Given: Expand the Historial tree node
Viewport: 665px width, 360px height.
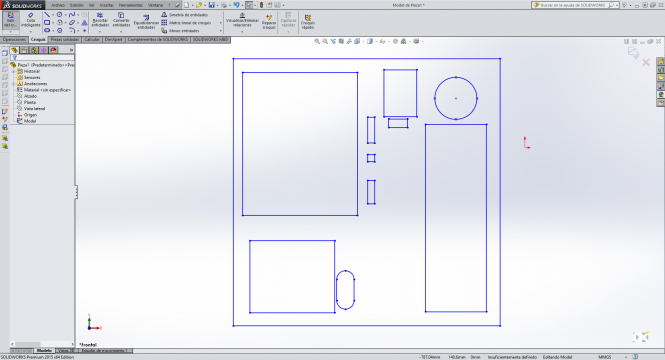Looking at the screenshot, I should point(14,71).
